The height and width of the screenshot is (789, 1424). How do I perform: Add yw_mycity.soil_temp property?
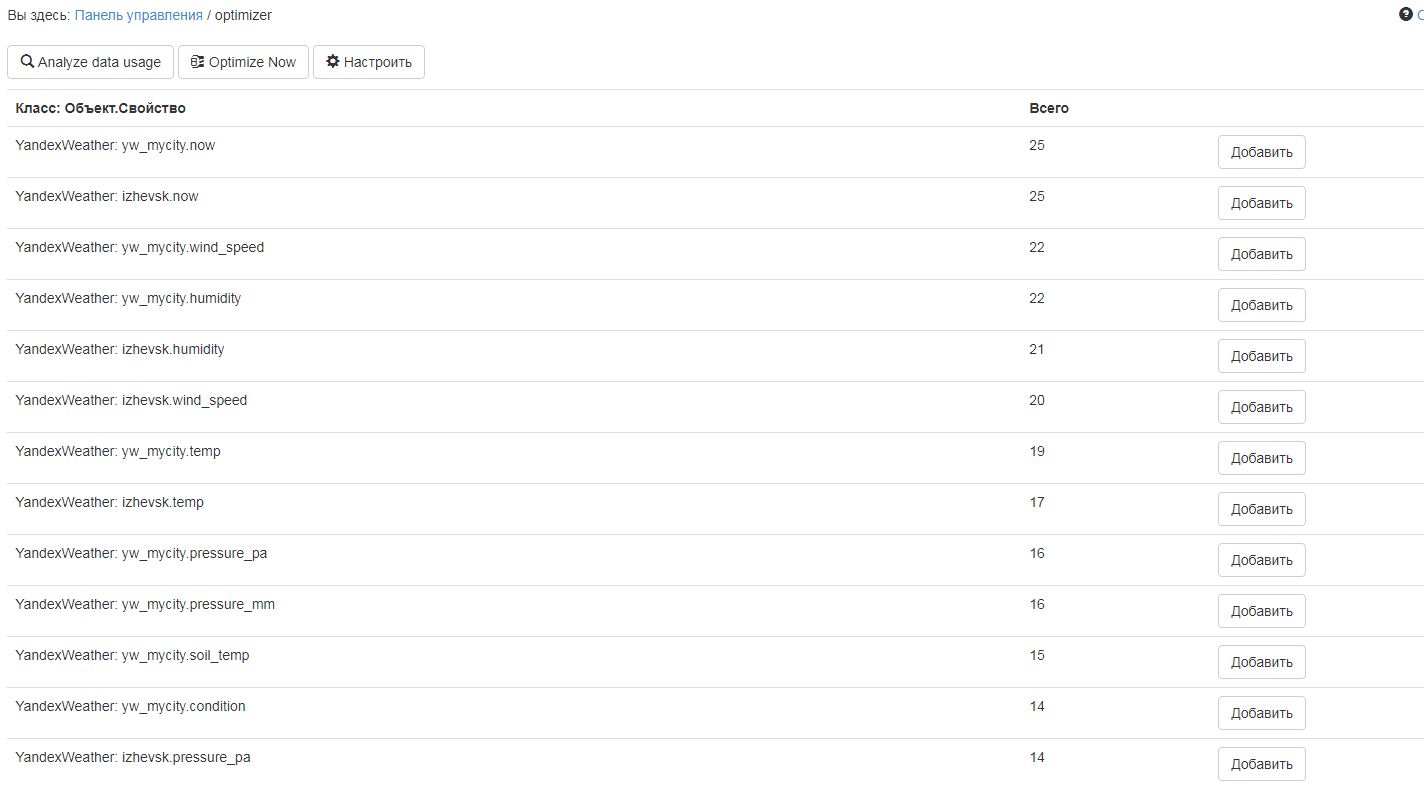tap(1261, 662)
